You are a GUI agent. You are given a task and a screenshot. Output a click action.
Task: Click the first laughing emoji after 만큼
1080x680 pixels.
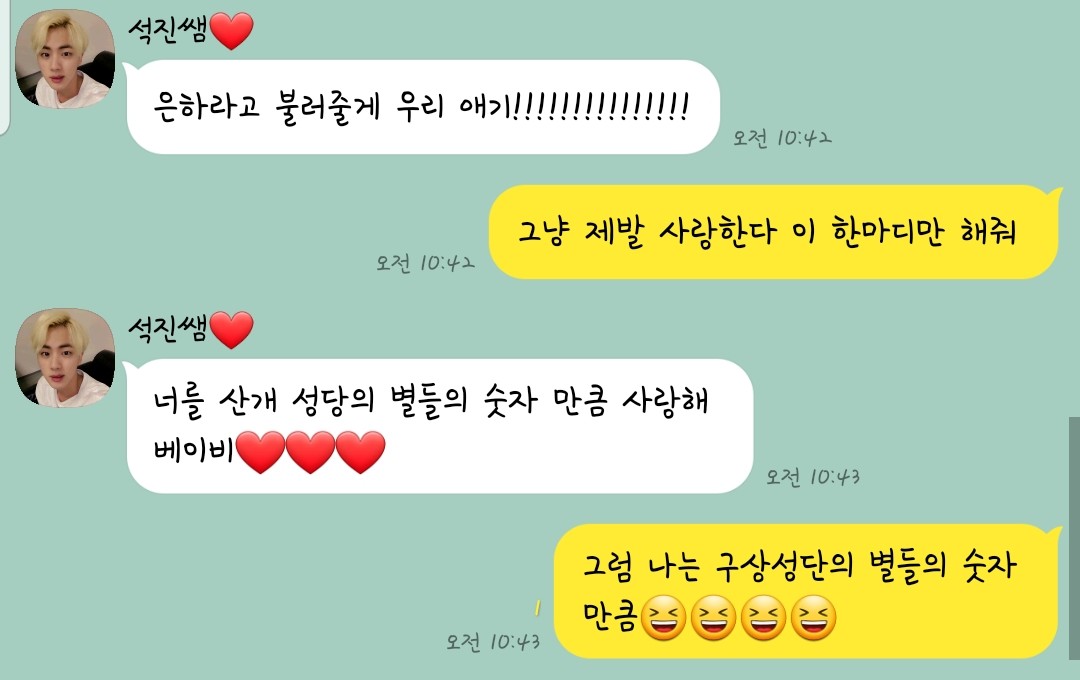663,617
